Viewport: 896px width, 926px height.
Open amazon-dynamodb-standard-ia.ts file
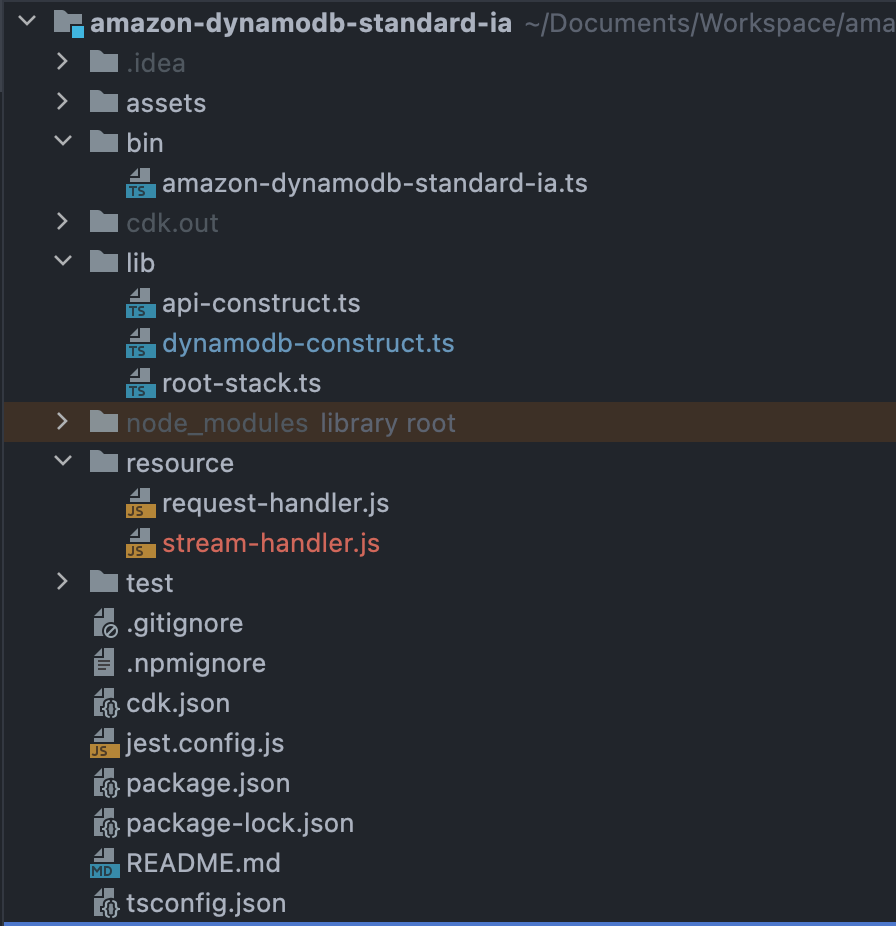tap(374, 183)
